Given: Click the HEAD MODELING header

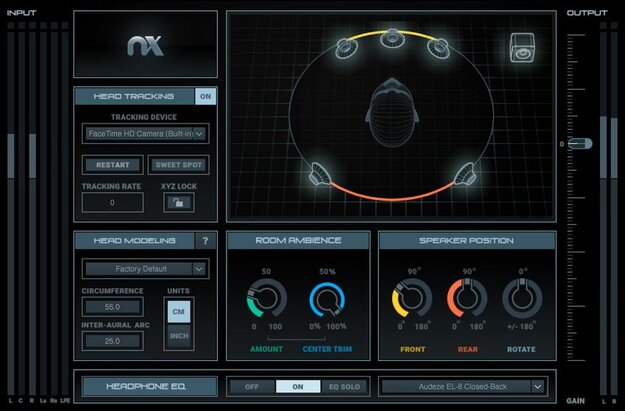Looking at the screenshot, I should coord(134,241).
